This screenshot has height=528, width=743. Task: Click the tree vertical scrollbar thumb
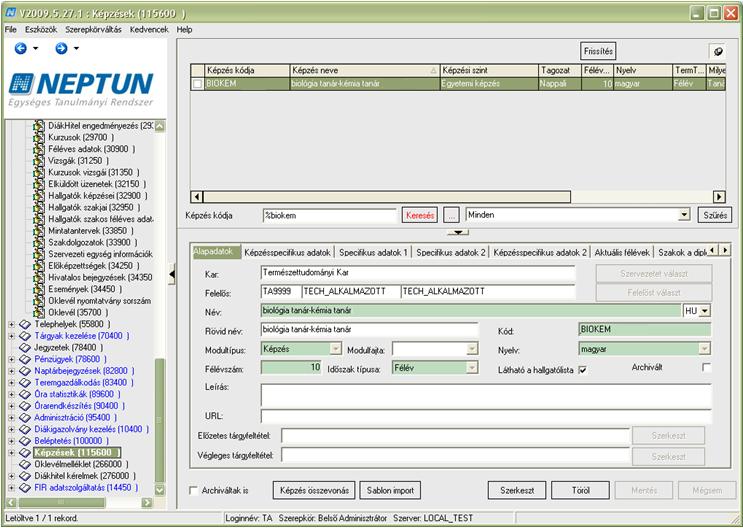point(160,420)
